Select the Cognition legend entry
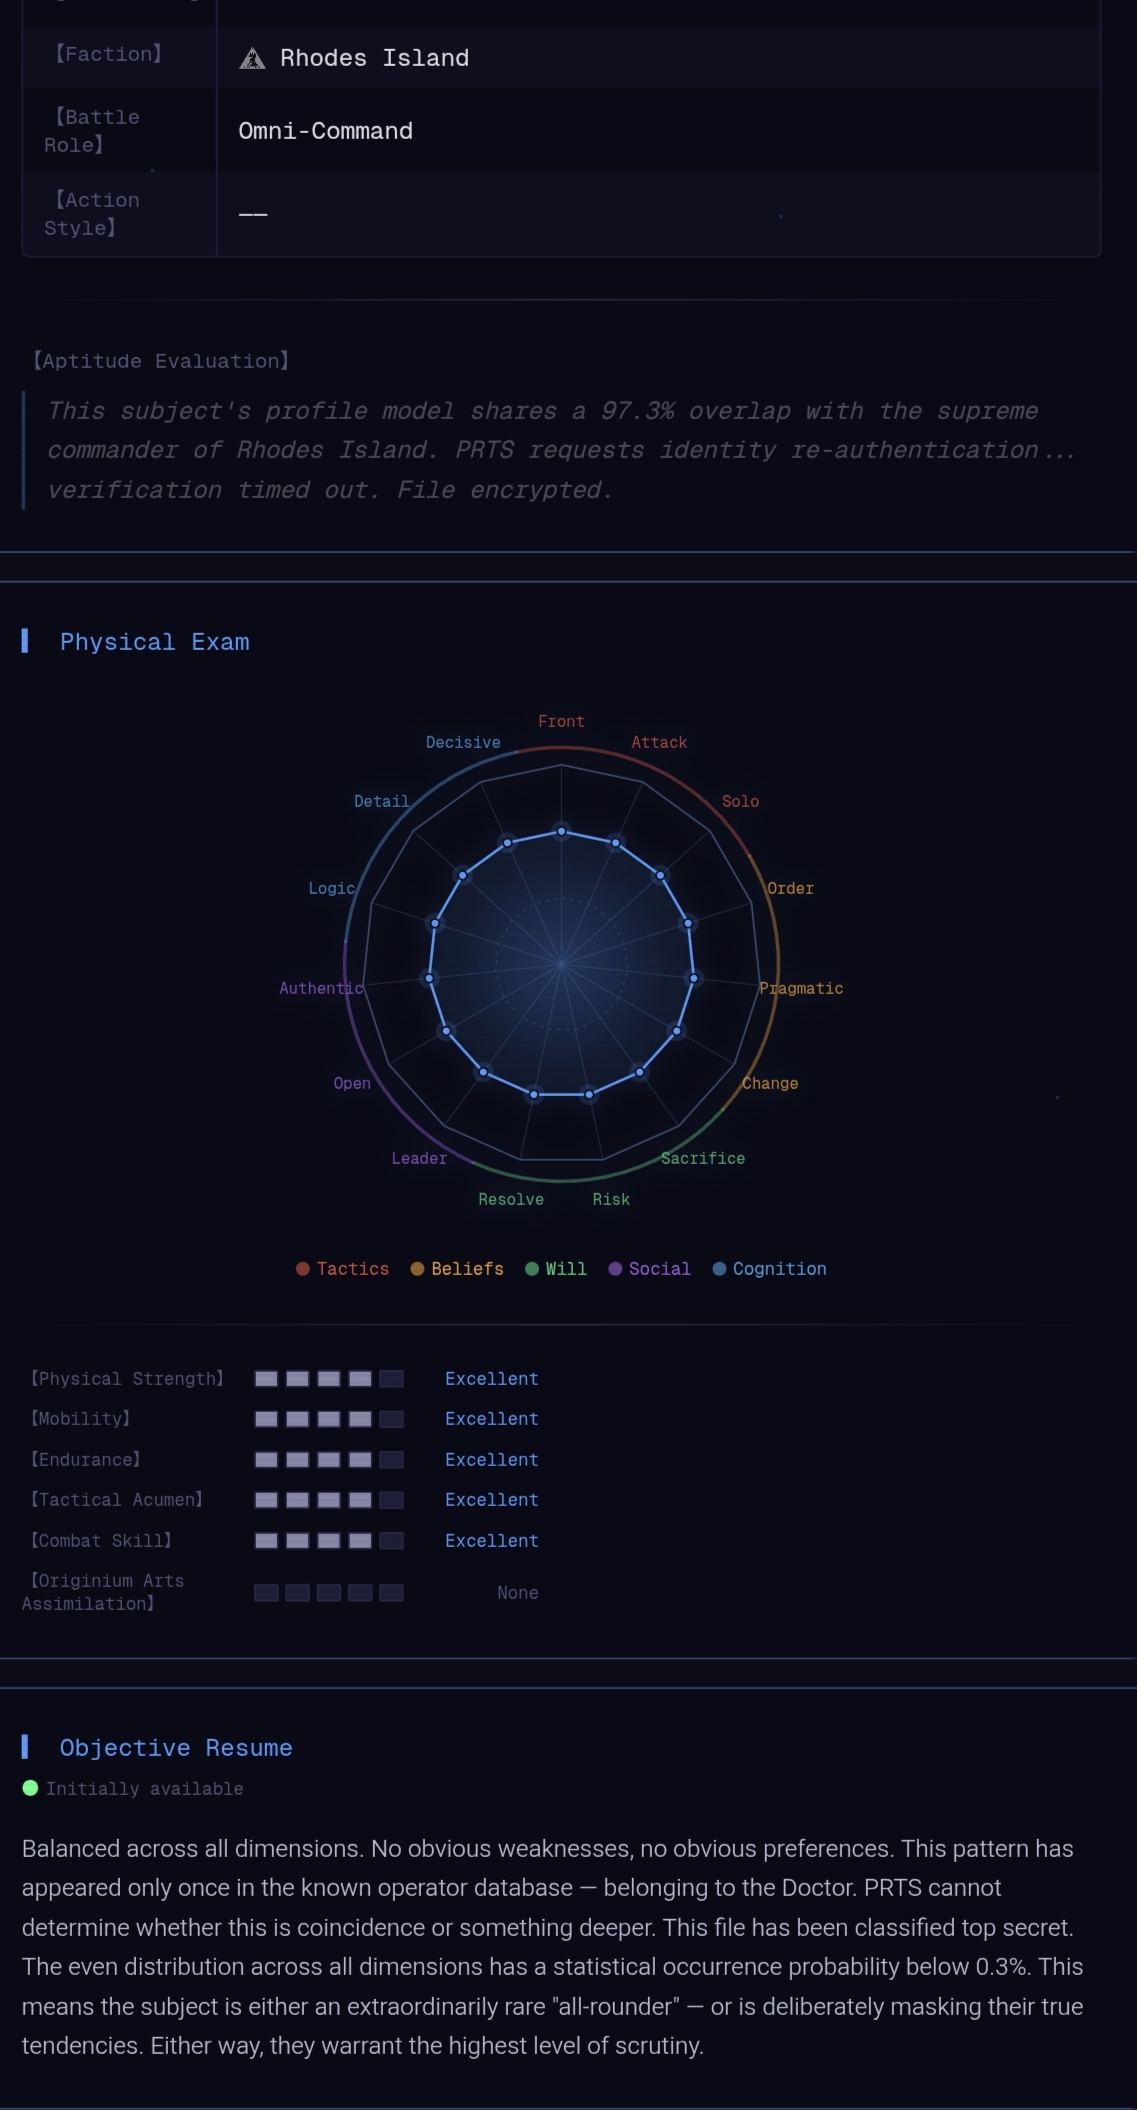 [x=770, y=1269]
